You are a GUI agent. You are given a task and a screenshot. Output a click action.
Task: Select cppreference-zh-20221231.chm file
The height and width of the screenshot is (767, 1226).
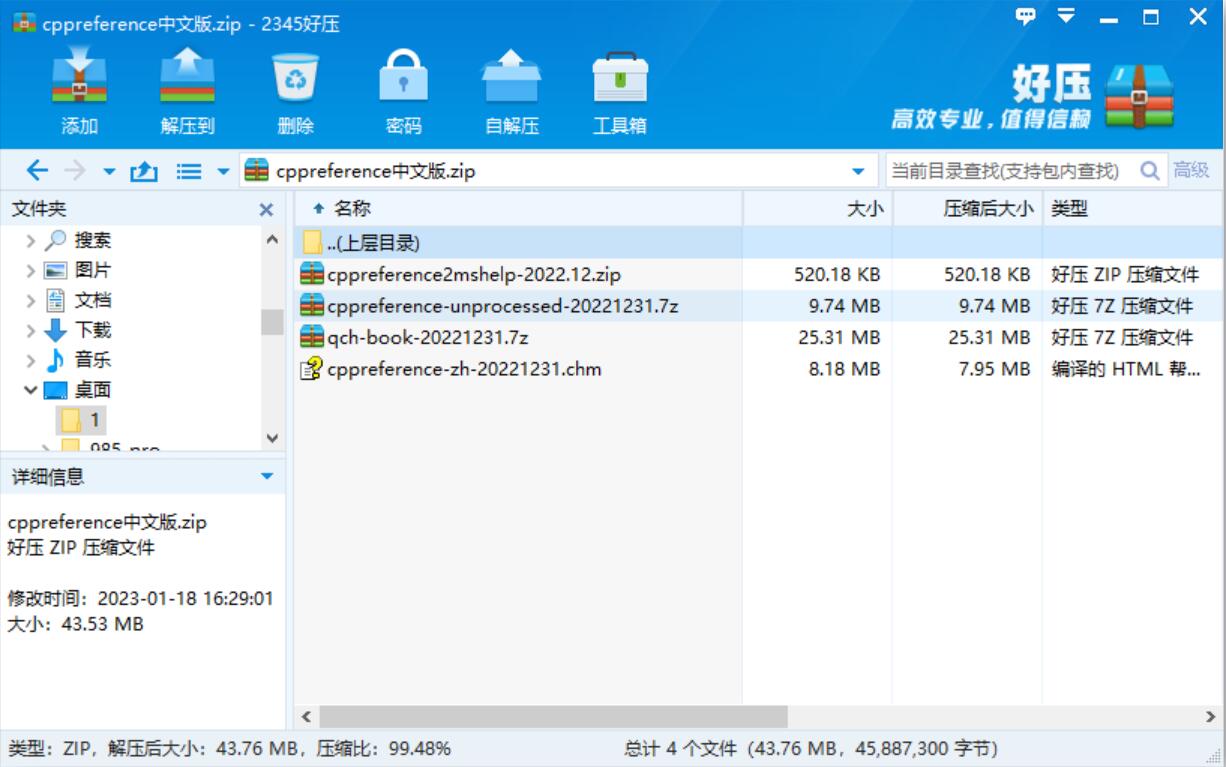(x=760, y=369)
